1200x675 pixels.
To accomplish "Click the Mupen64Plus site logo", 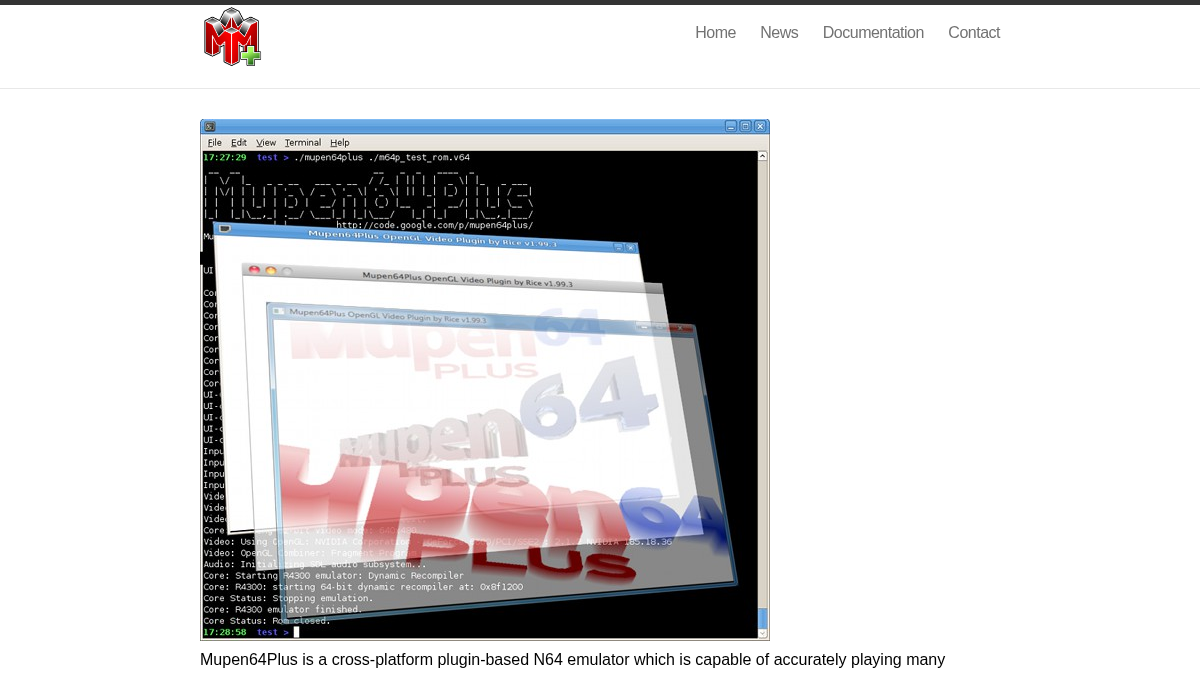I will (x=232, y=37).
